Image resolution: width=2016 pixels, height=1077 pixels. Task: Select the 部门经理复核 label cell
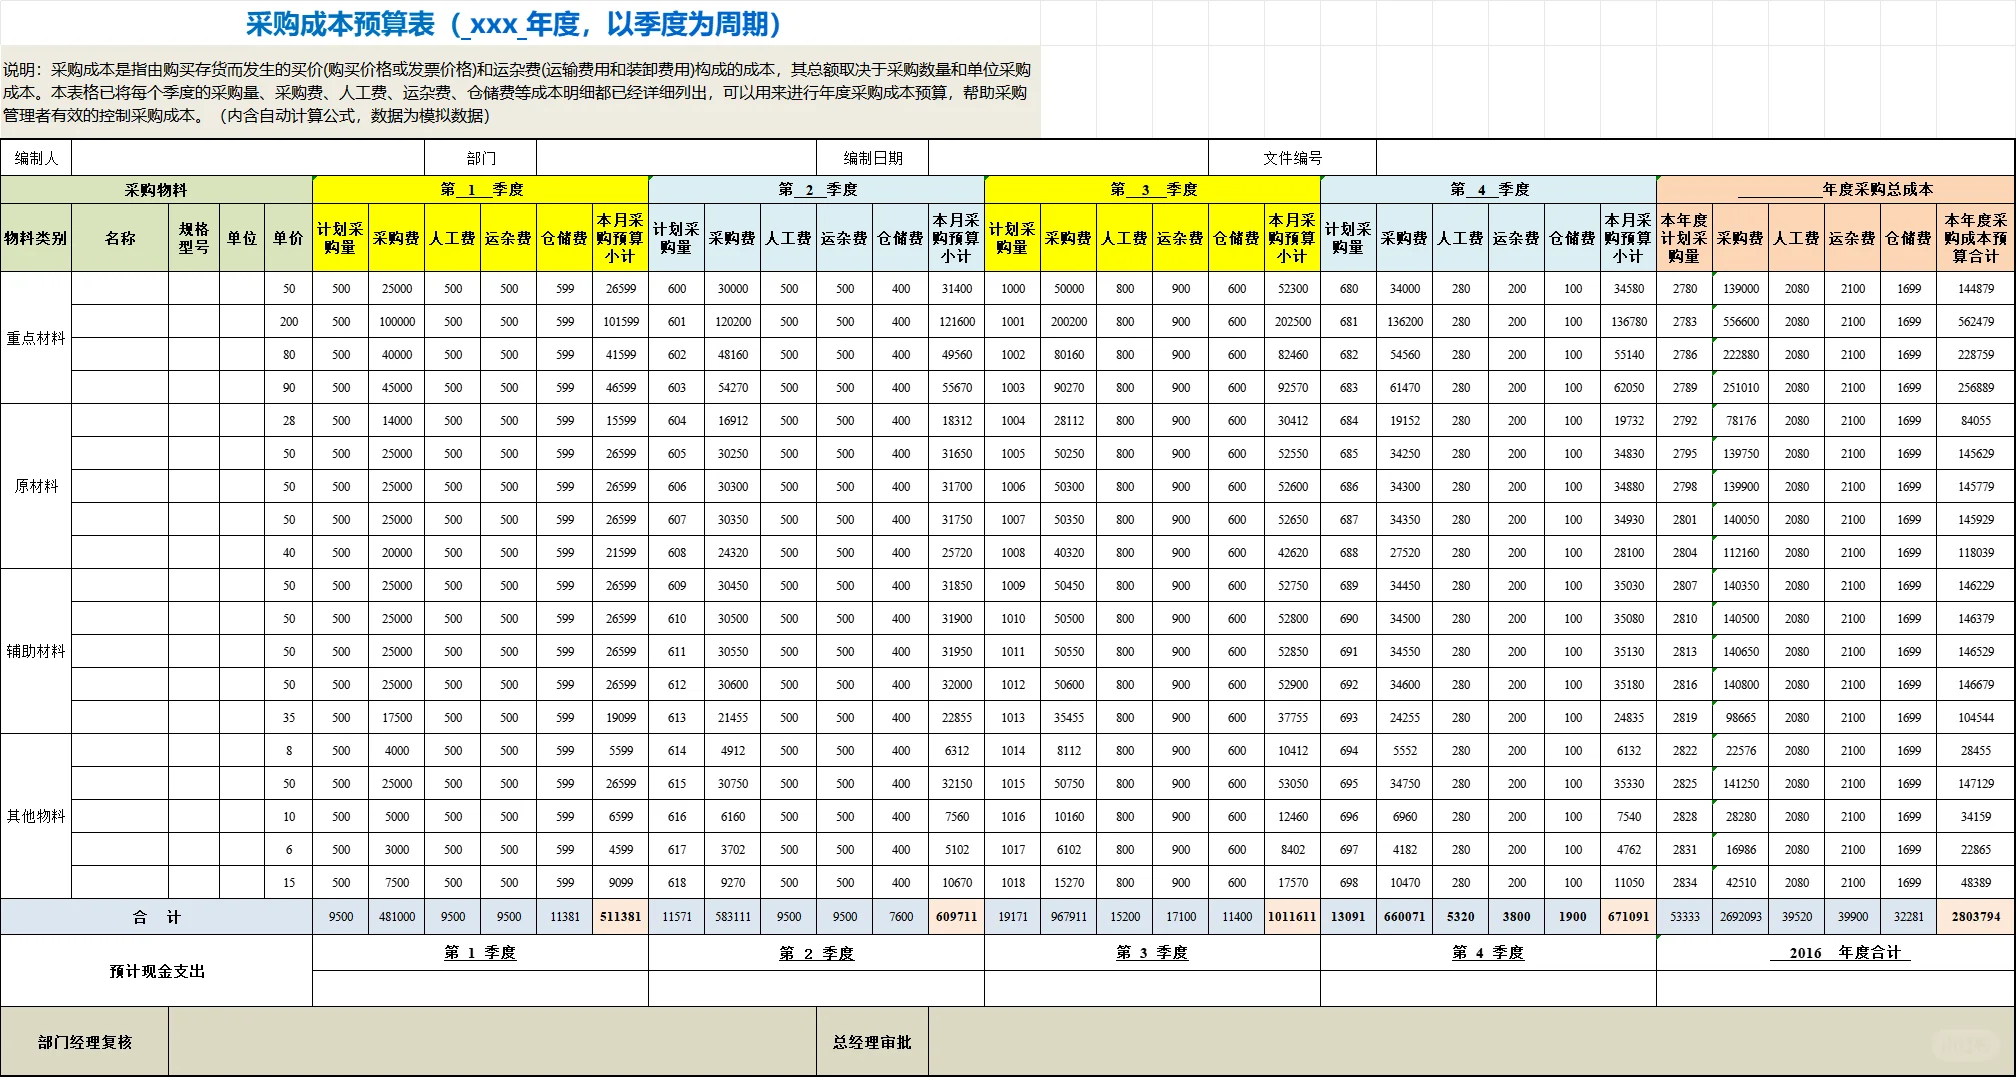(x=85, y=1042)
